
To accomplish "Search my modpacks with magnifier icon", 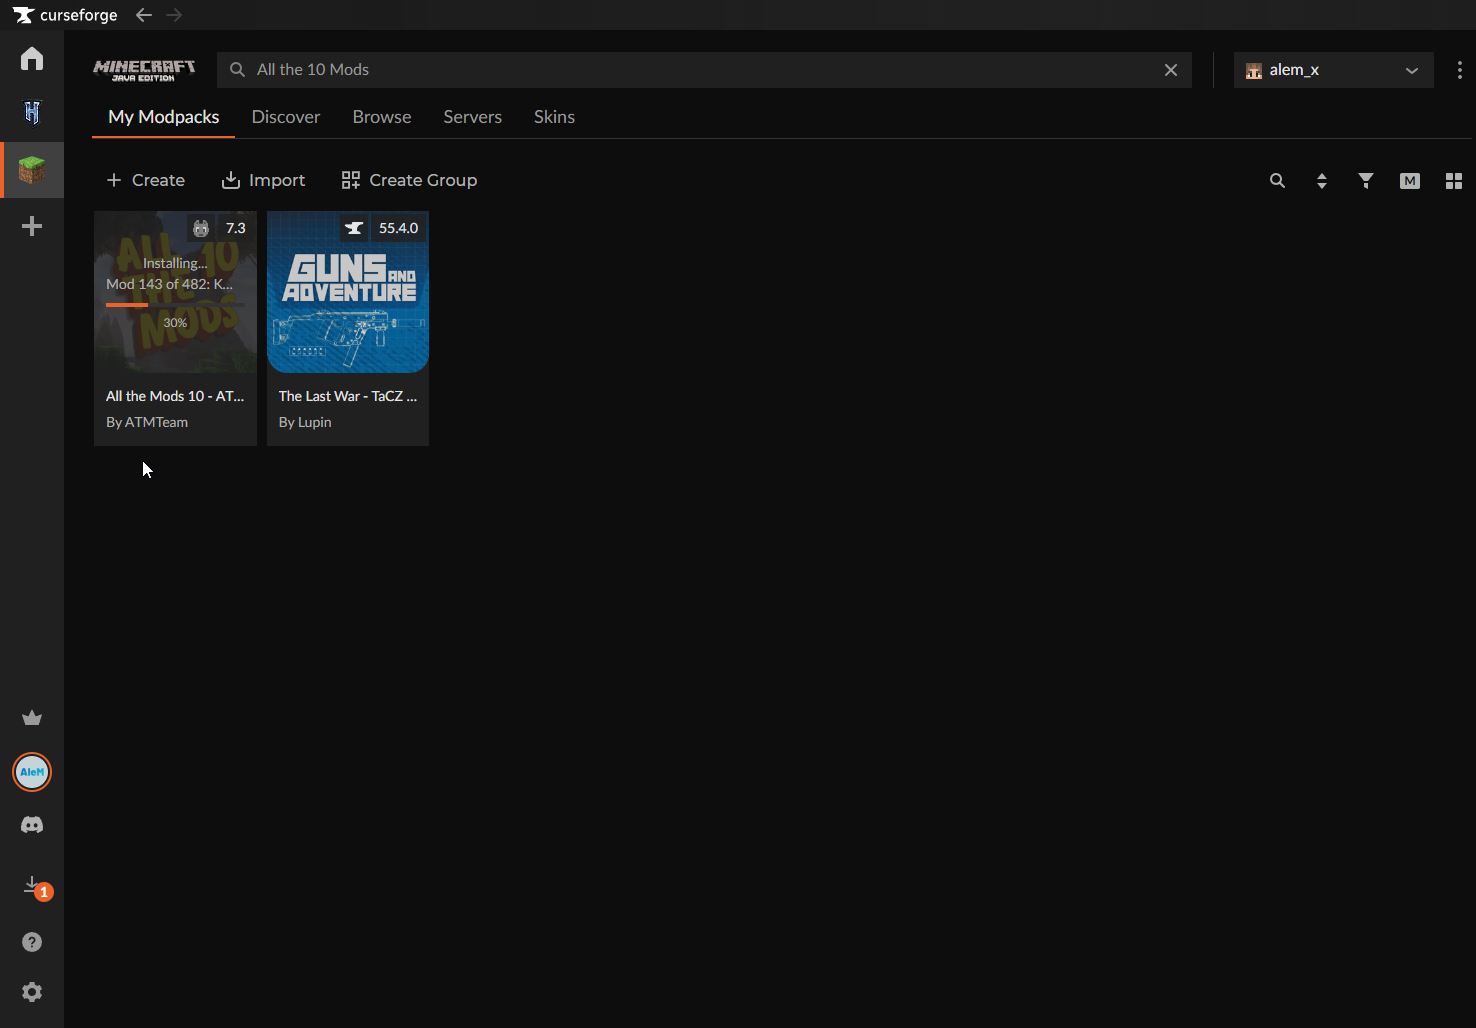I will [x=1277, y=181].
